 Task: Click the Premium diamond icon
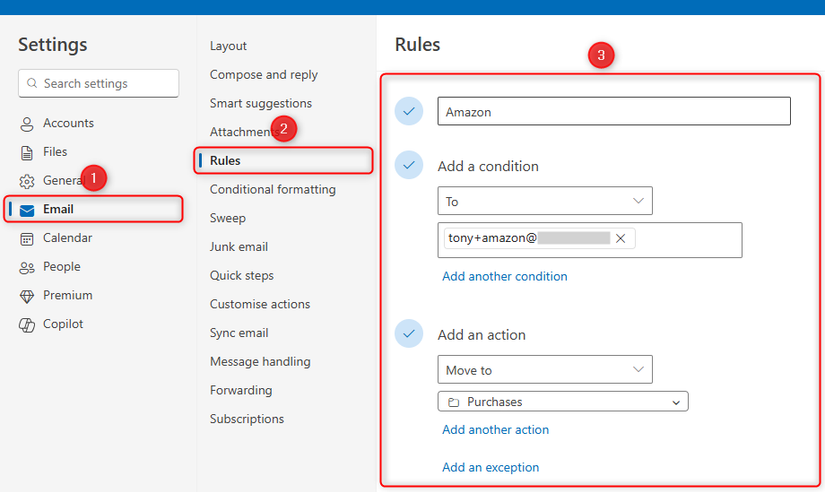click(27, 296)
